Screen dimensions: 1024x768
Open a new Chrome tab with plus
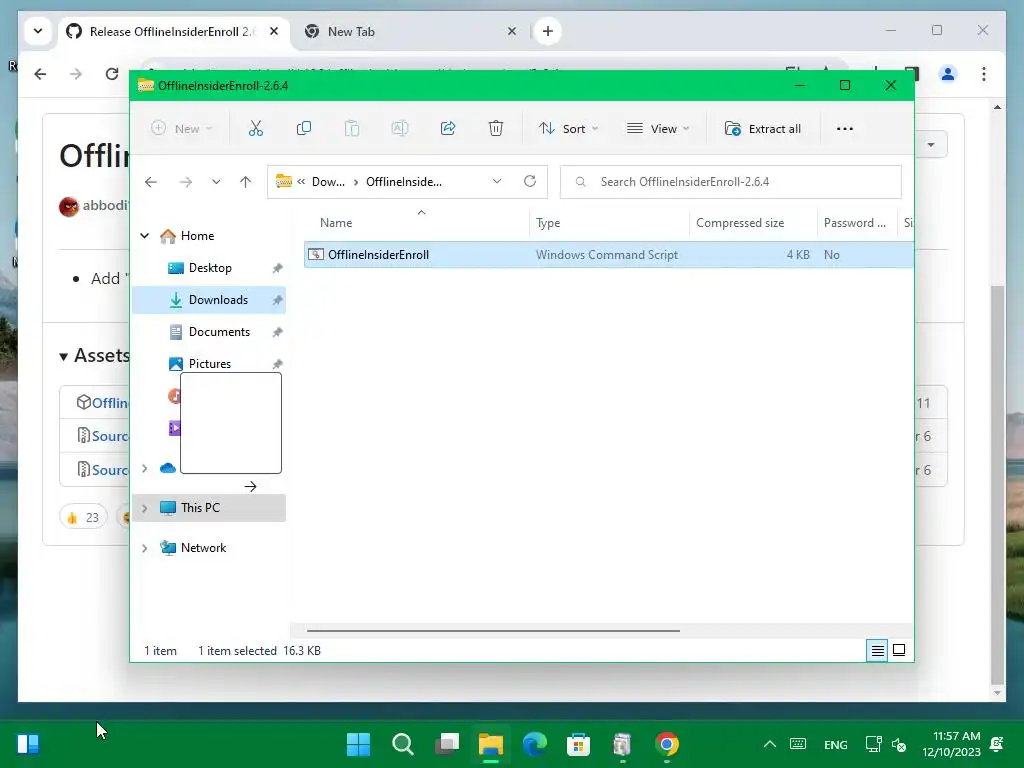(x=547, y=31)
